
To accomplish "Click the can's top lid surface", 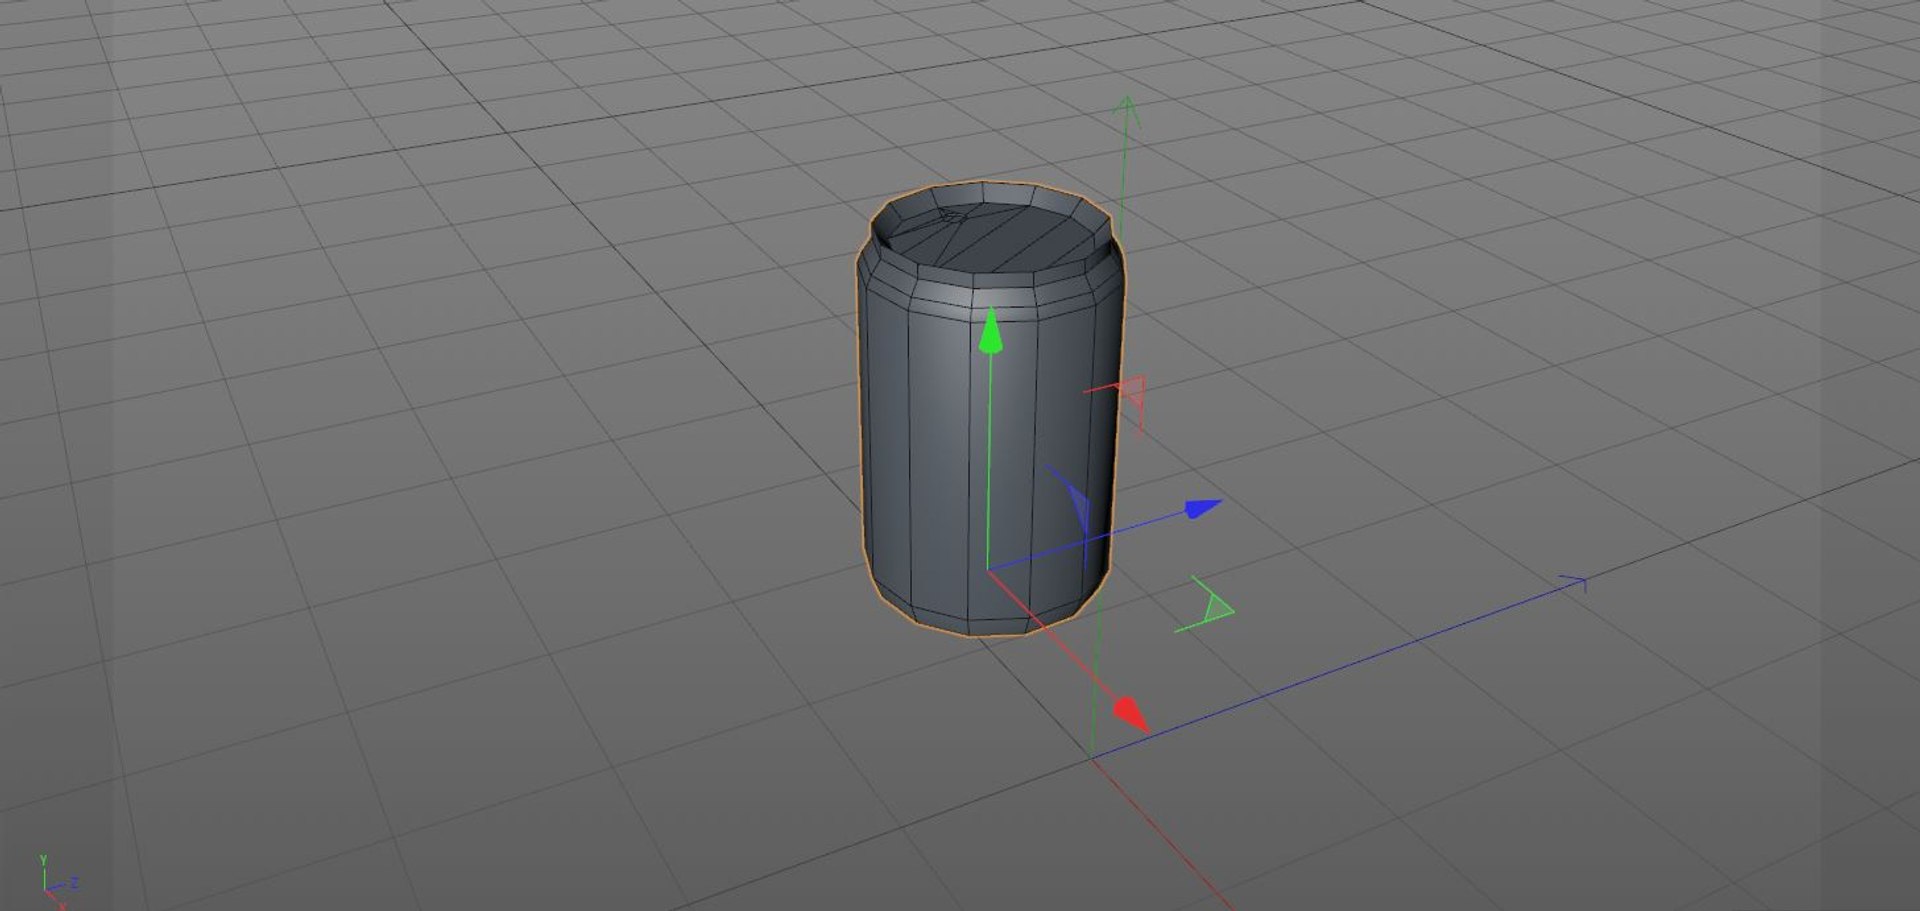I will pos(990,236).
